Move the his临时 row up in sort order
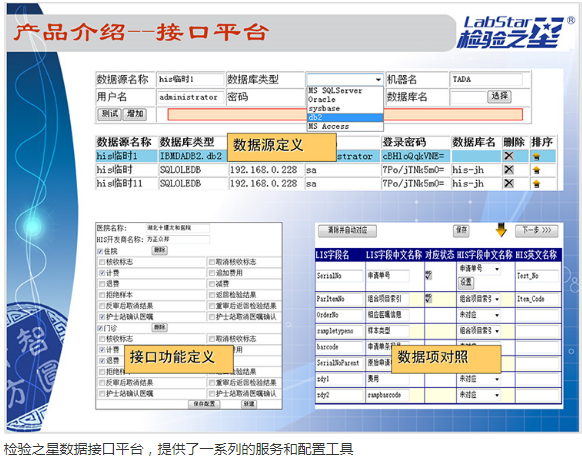The height and width of the screenshot is (462, 582). click(536, 170)
